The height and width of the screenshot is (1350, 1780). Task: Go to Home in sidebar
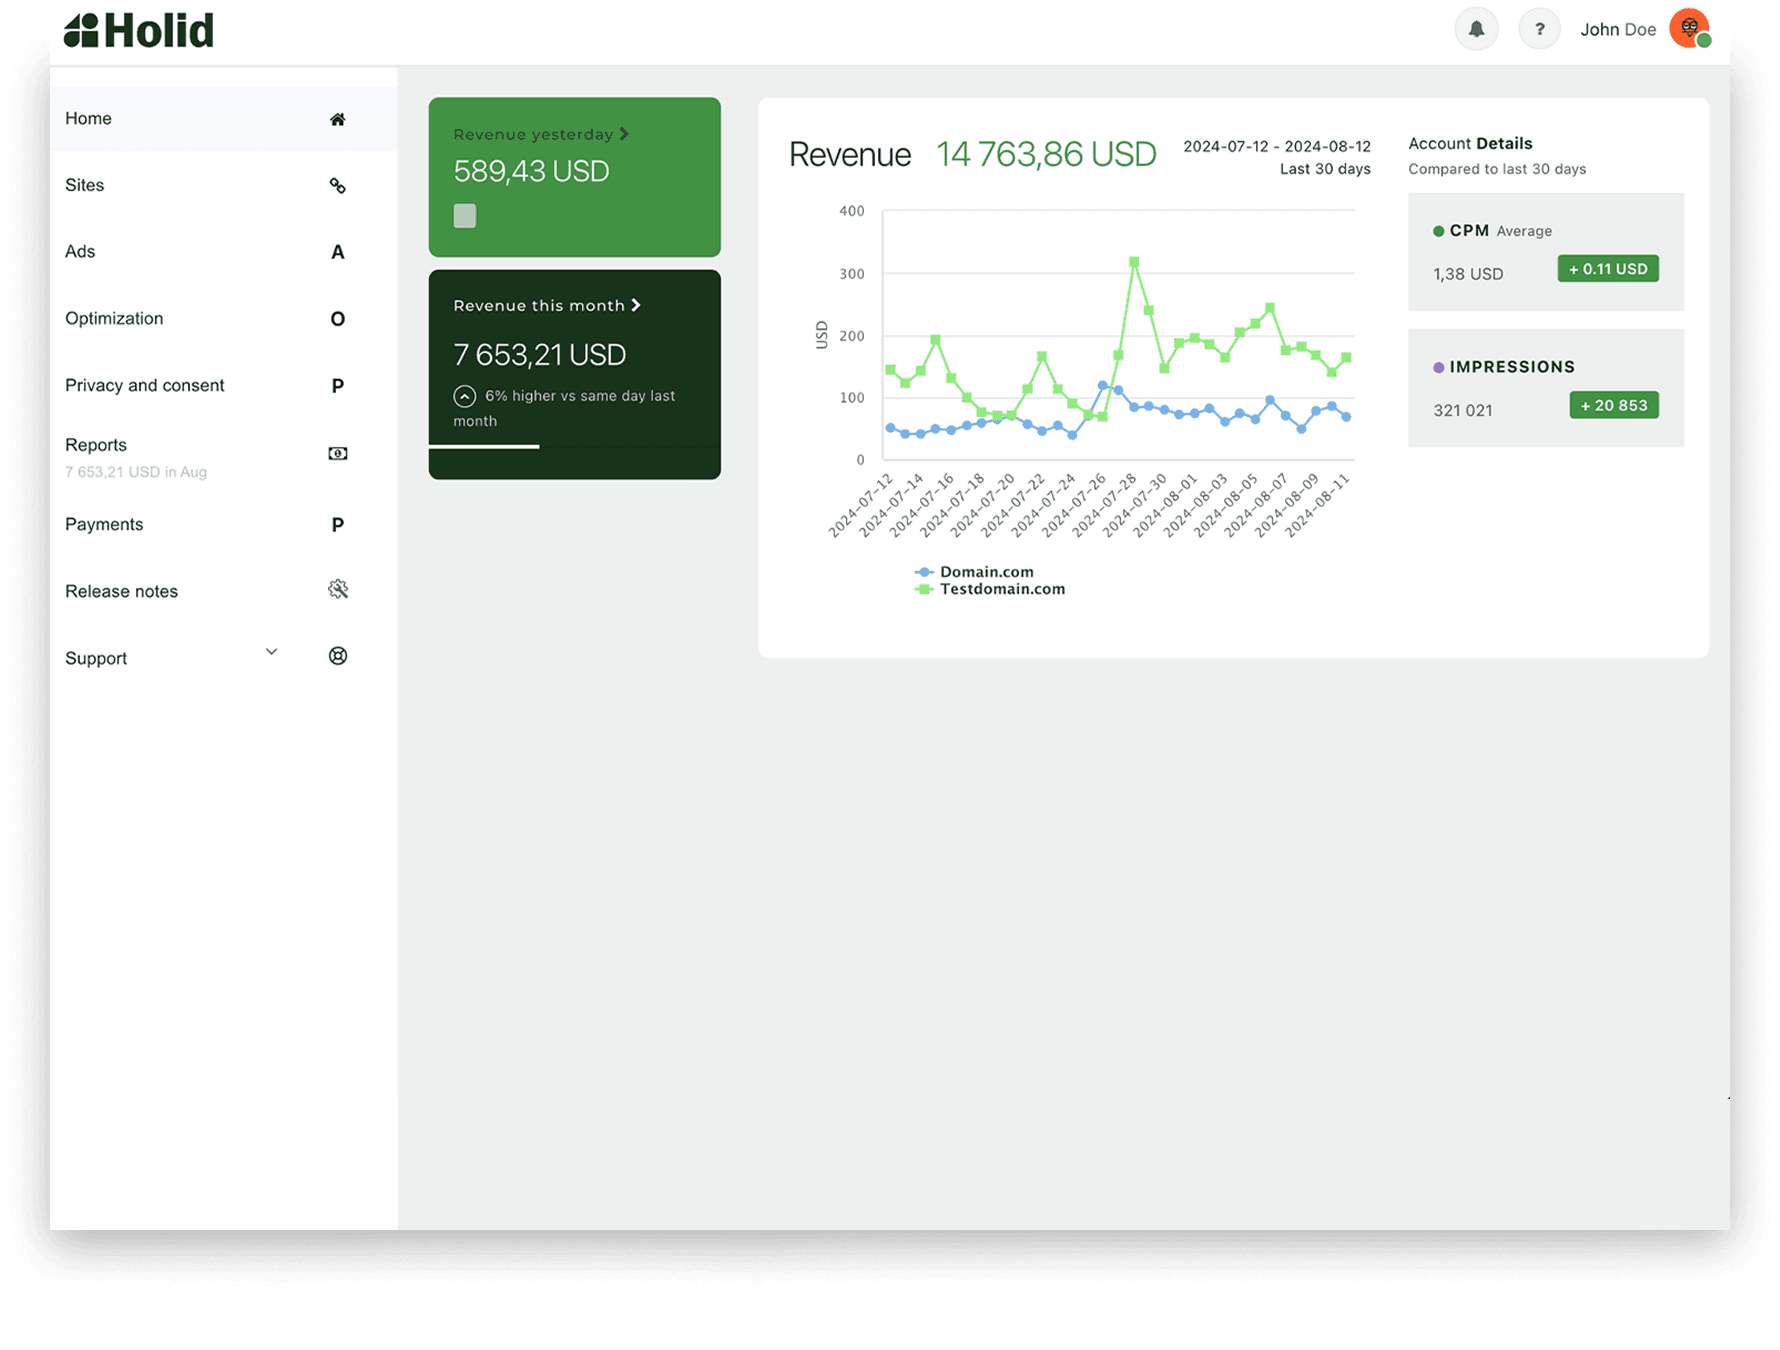click(224, 119)
